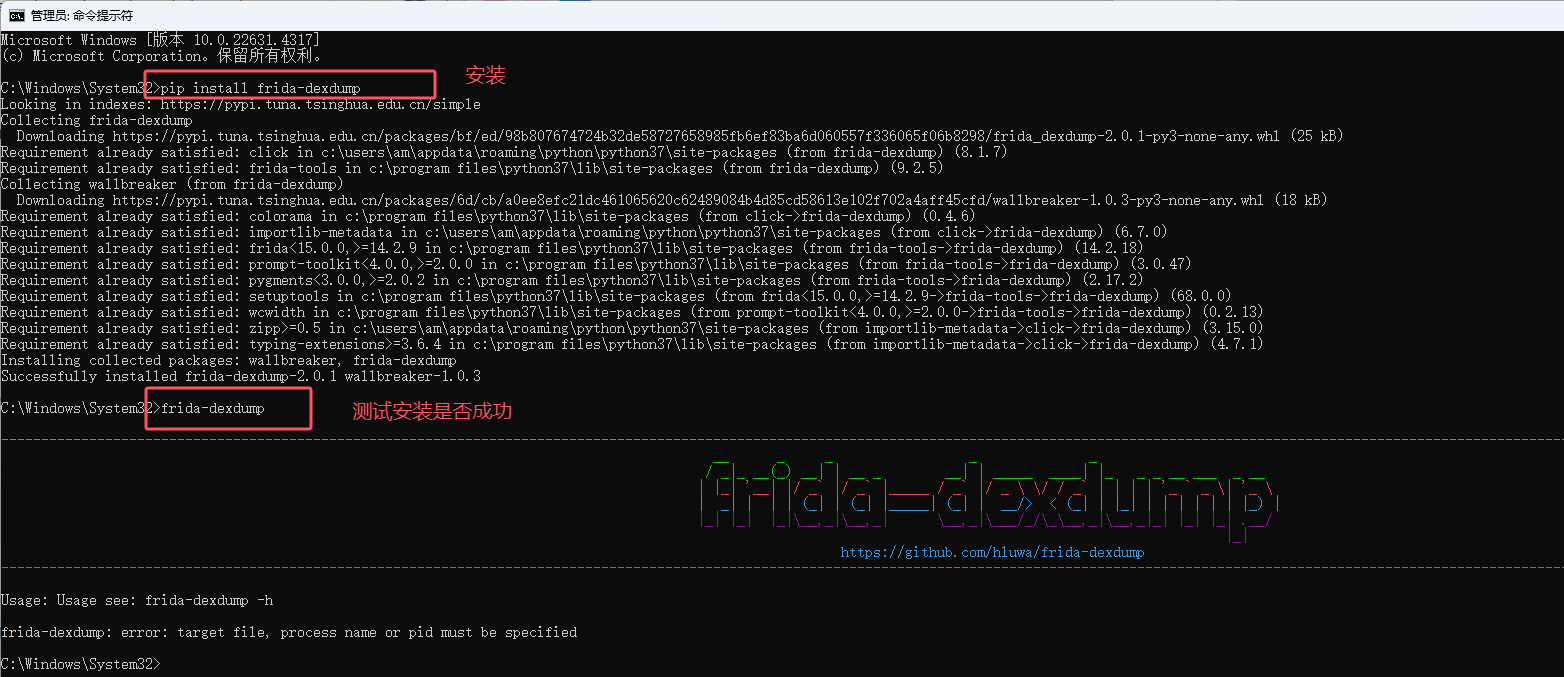Click the window title '管理员: 命令提示符'
1564x677 pixels.
pyautogui.click(x=82, y=16)
